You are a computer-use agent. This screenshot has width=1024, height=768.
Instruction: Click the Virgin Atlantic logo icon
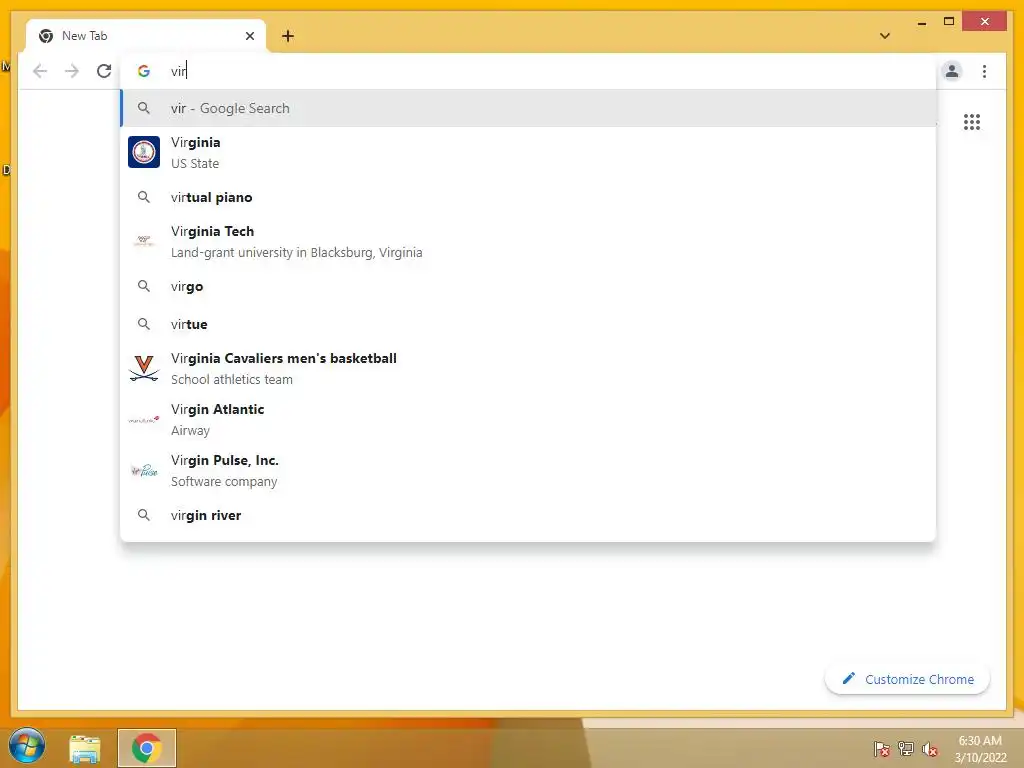[144, 419]
